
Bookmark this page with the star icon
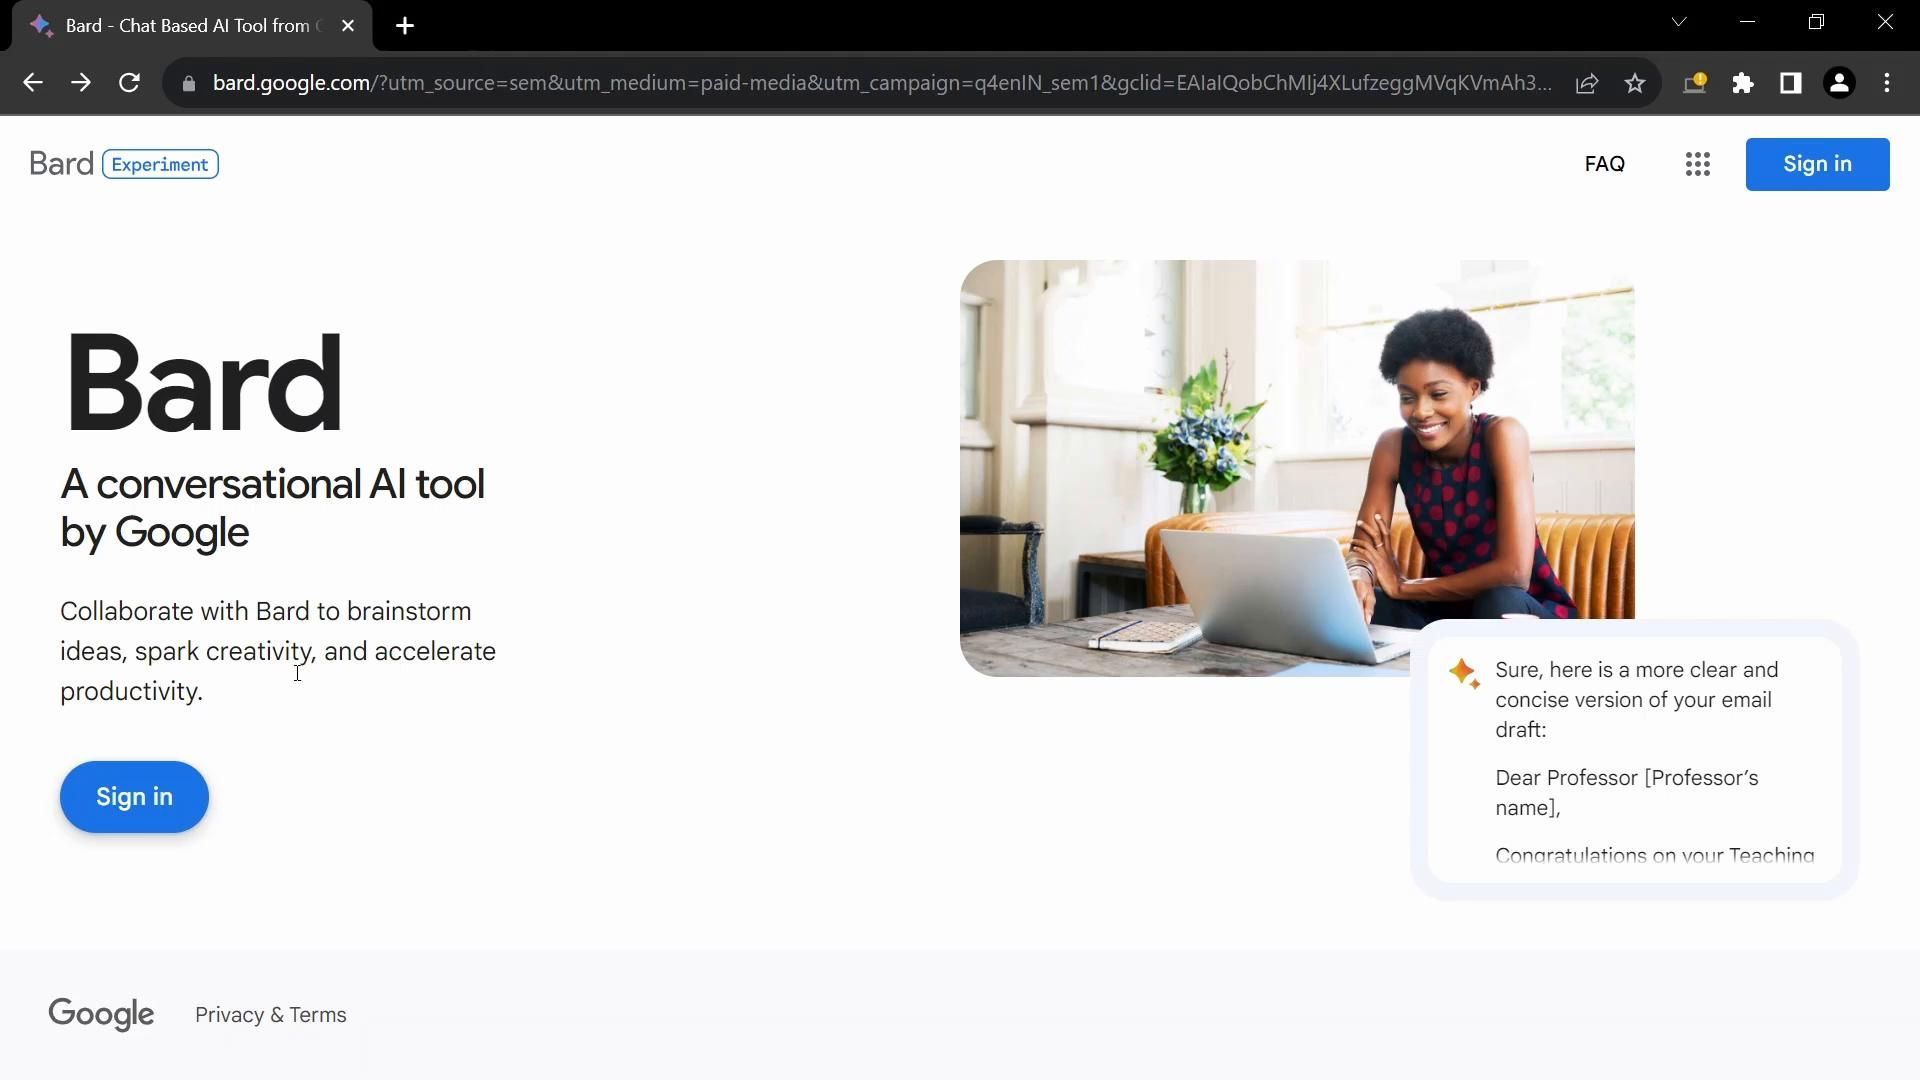(1635, 83)
